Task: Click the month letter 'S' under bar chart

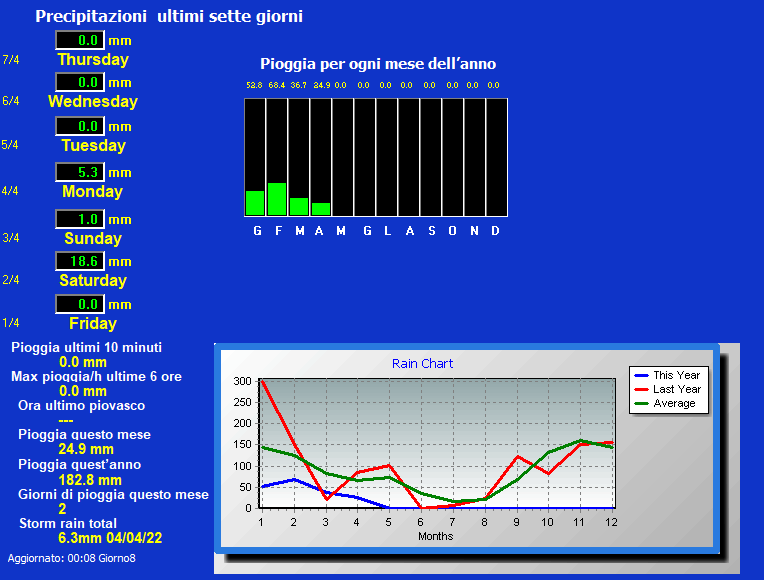Action: point(432,231)
